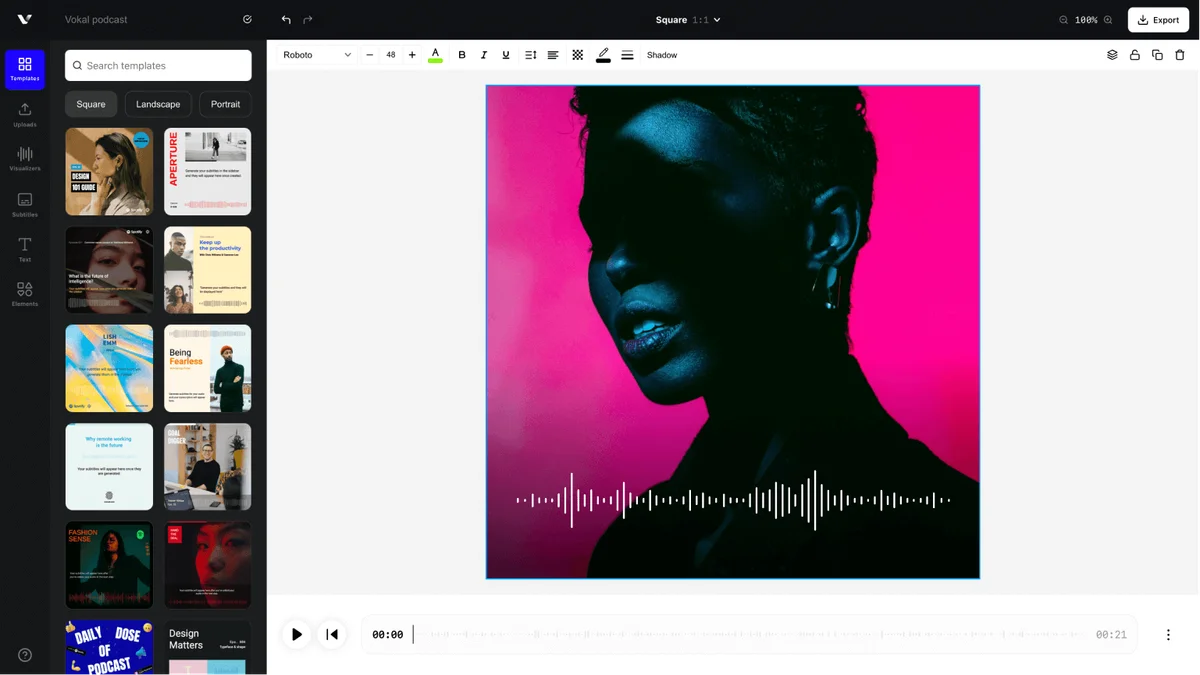Open the layers stack icon

pos(1112,55)
